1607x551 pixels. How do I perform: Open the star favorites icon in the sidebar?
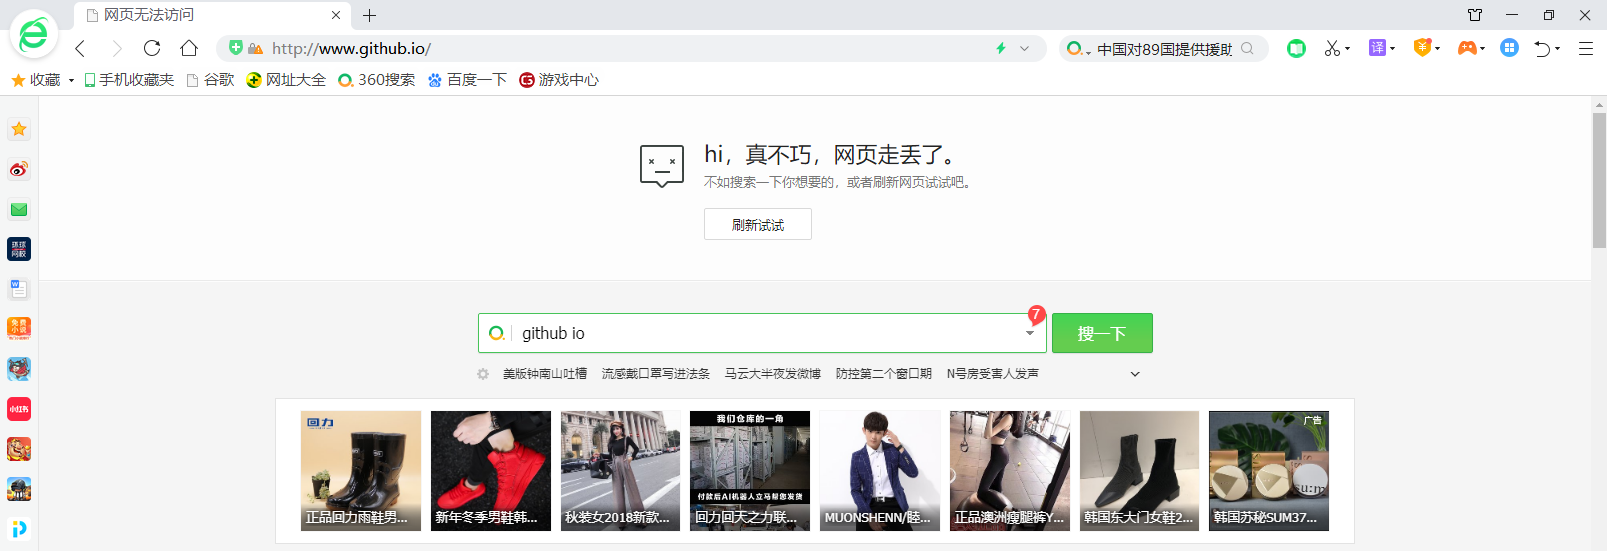pyautogui.click(x=19, y=129)
